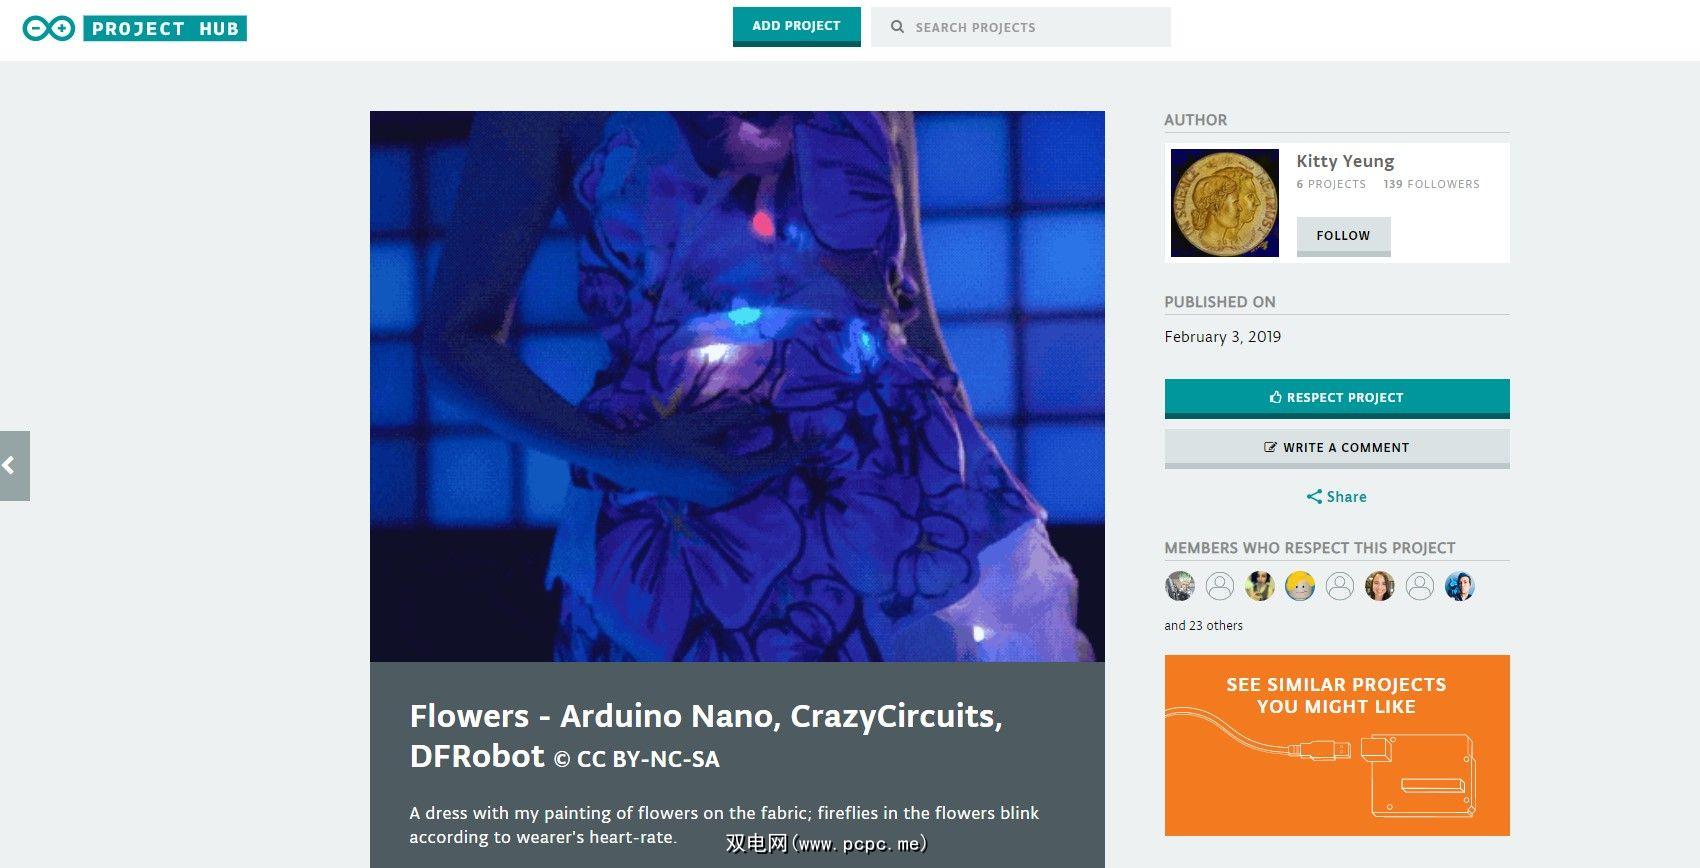Follow author Kitty Yeung
This screenshot has height=868, width=1700.
coord(1343,236)
